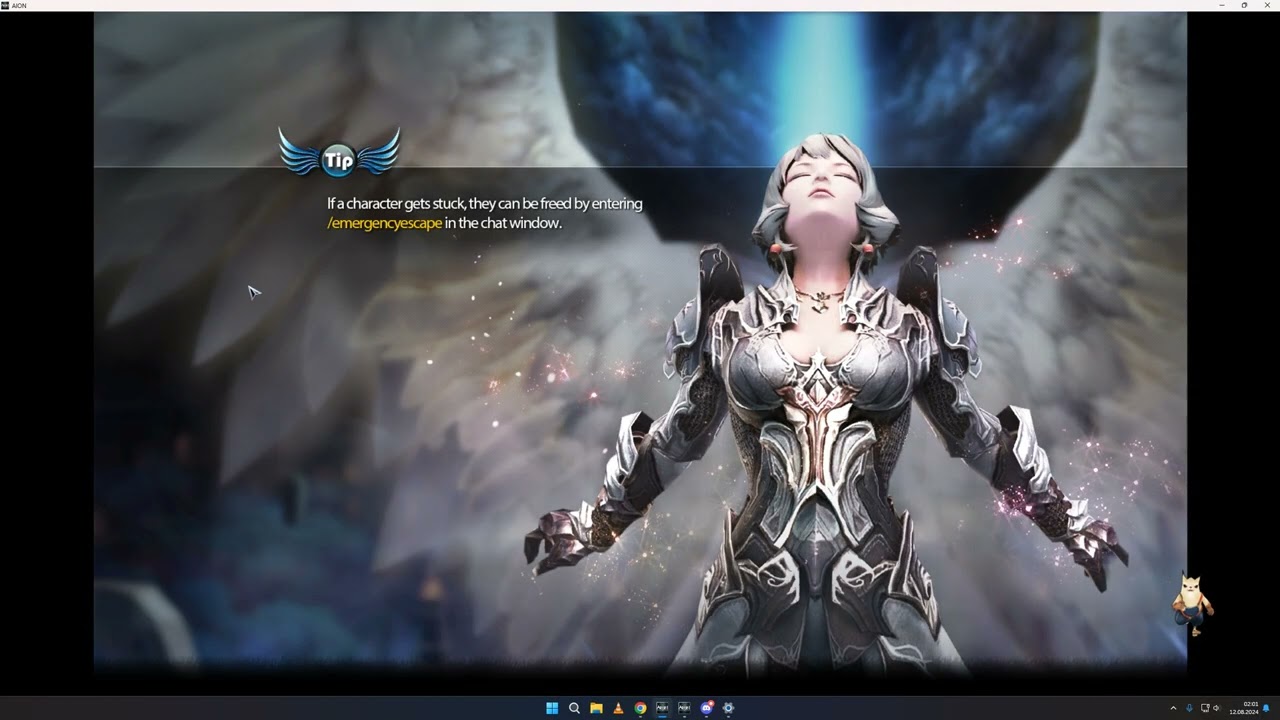The width and height of the screenshot is (1280, 720).
Task: Launch VLC media player from taskbar
Action: tap(618, 708)
